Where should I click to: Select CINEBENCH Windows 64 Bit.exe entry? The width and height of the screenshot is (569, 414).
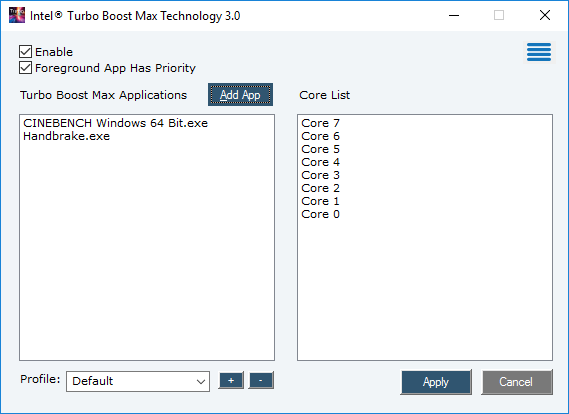115,123
